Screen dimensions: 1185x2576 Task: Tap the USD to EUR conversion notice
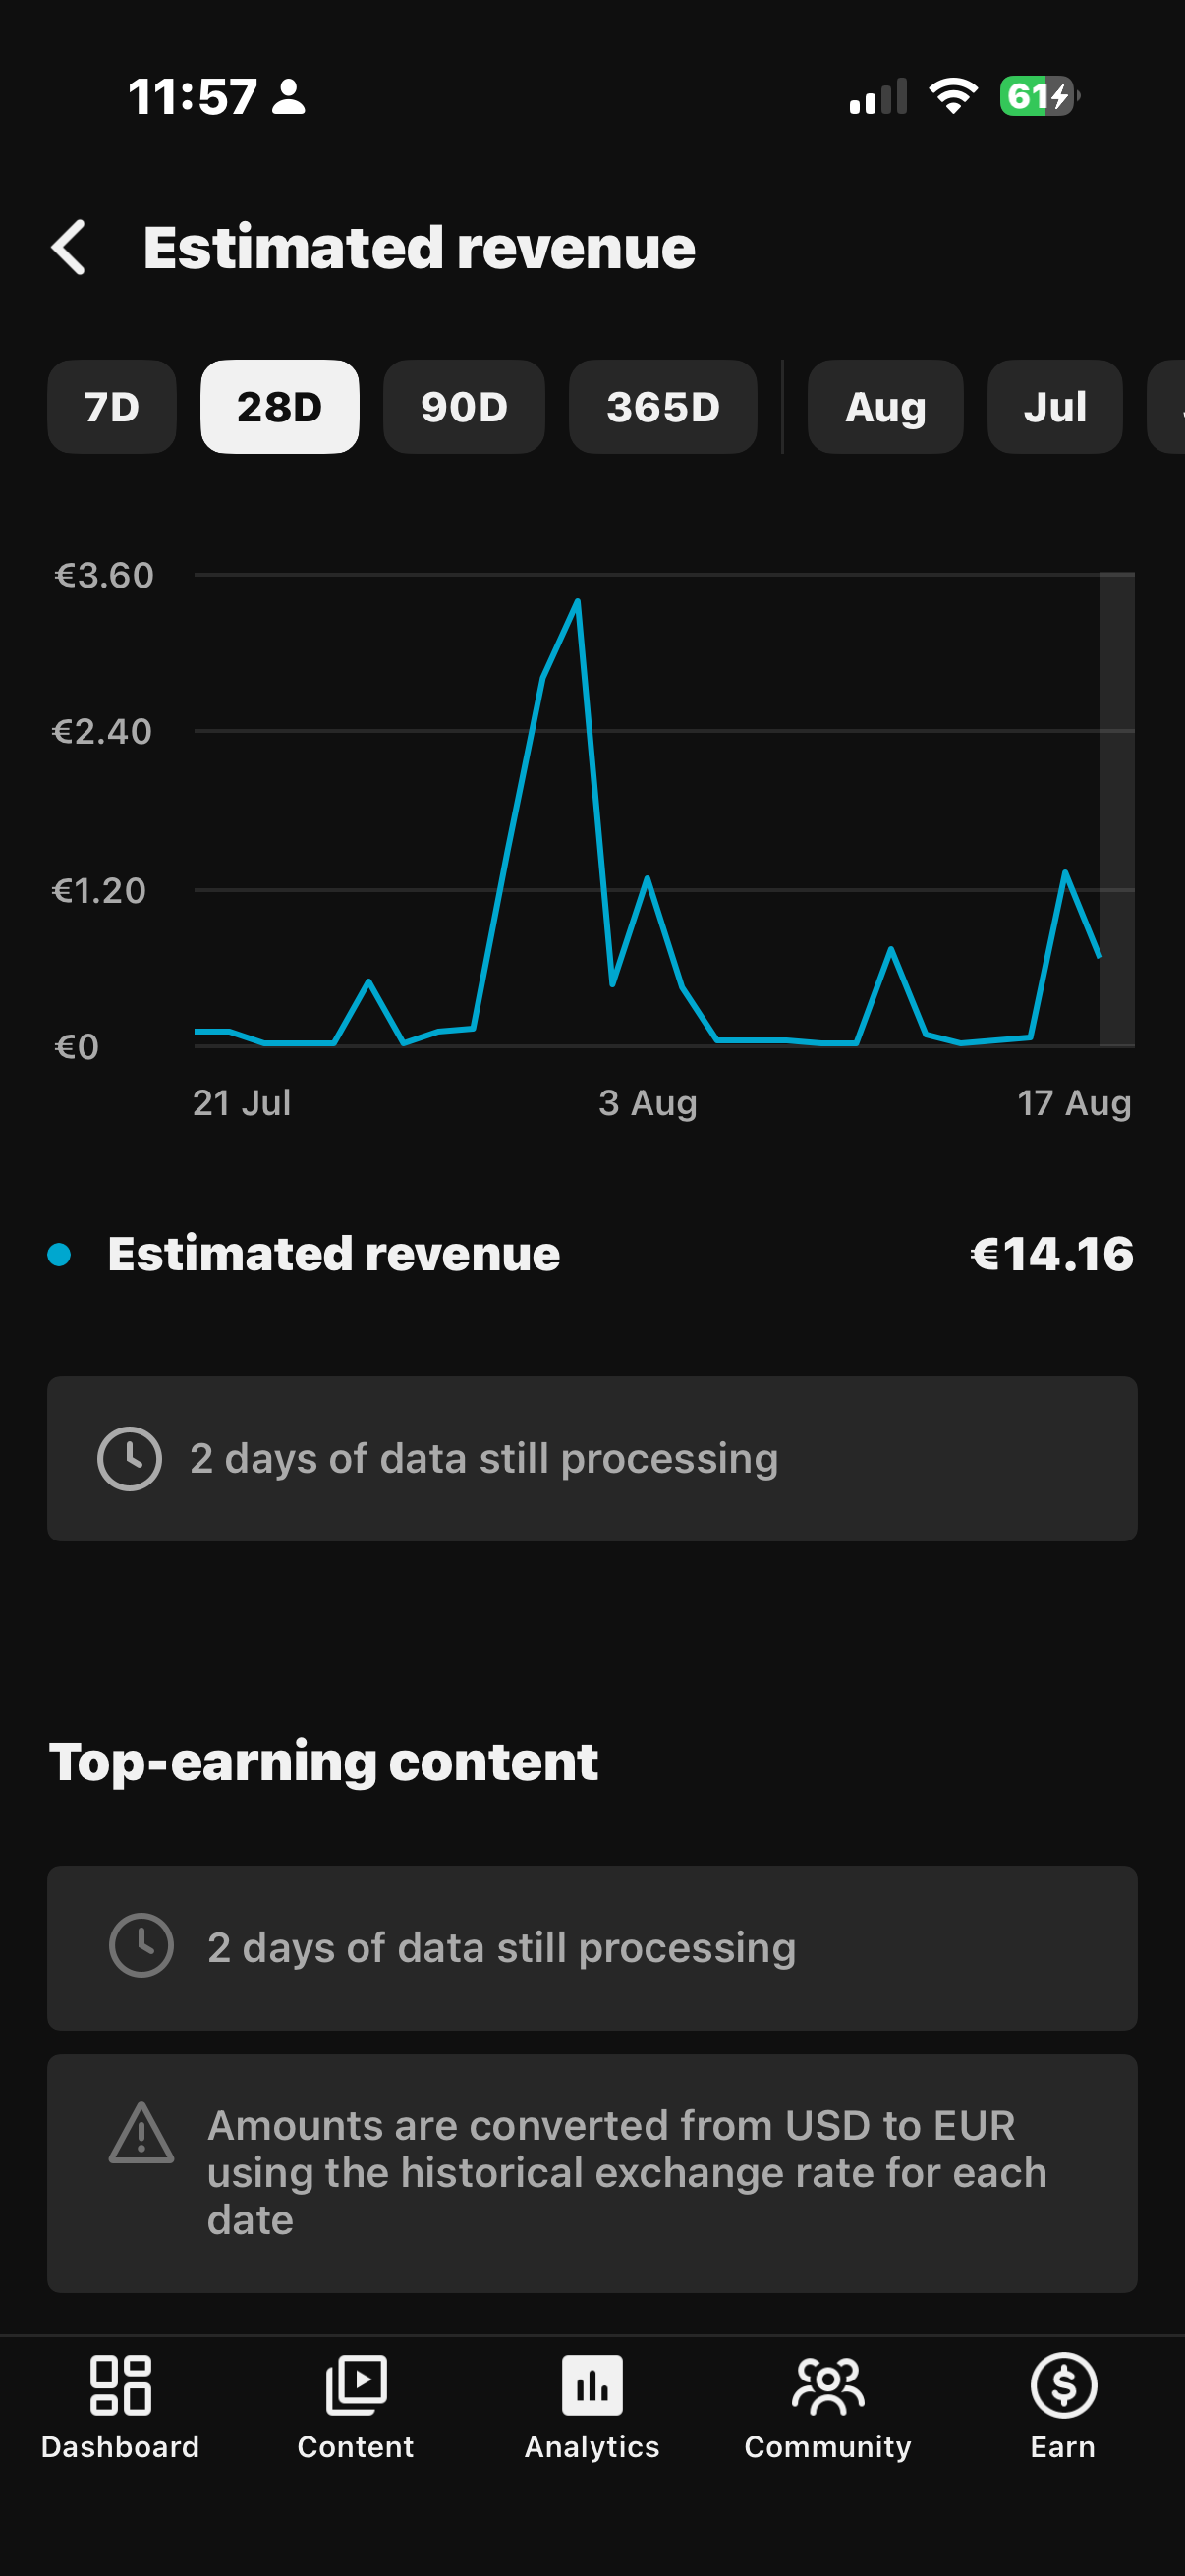[592, 2173]
